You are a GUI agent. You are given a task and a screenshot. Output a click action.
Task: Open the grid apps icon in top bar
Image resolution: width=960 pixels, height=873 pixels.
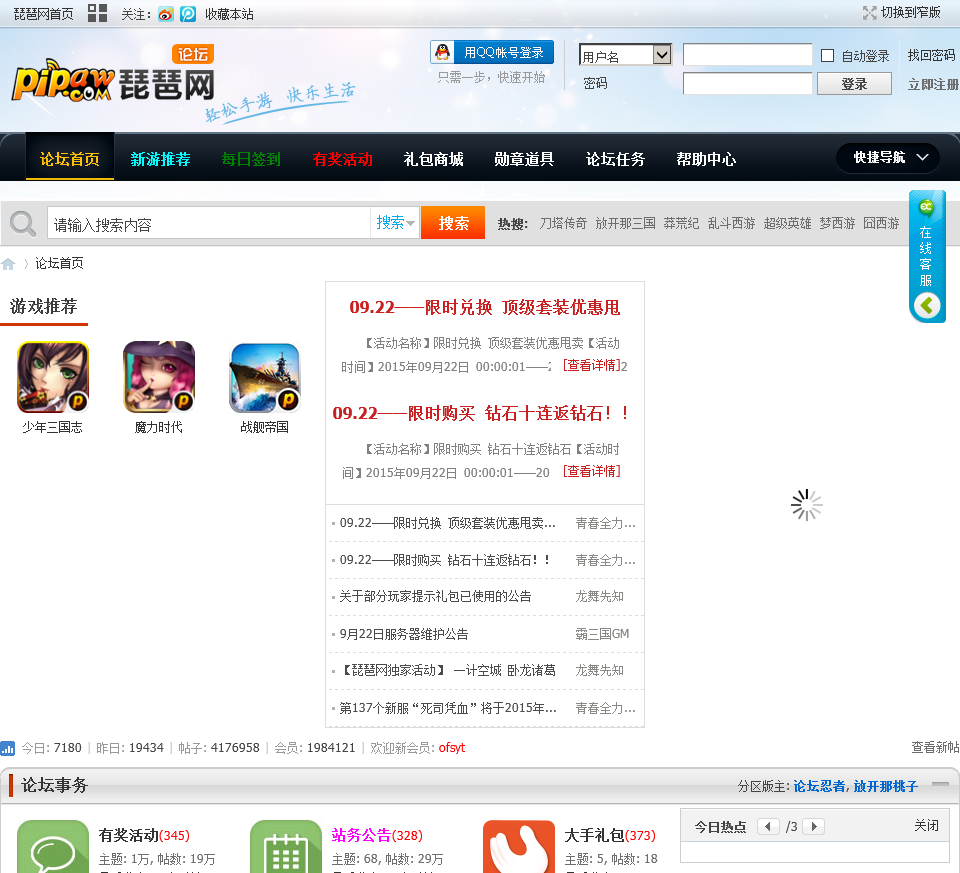click(97, 13)
